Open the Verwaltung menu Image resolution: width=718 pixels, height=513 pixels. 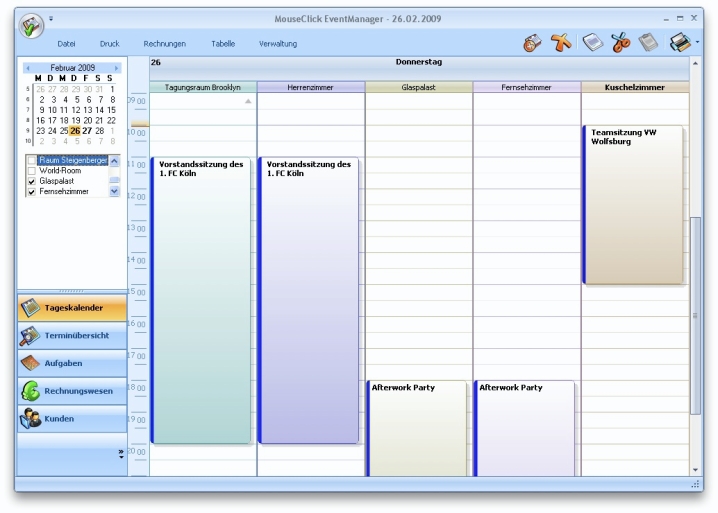point(278,44)
